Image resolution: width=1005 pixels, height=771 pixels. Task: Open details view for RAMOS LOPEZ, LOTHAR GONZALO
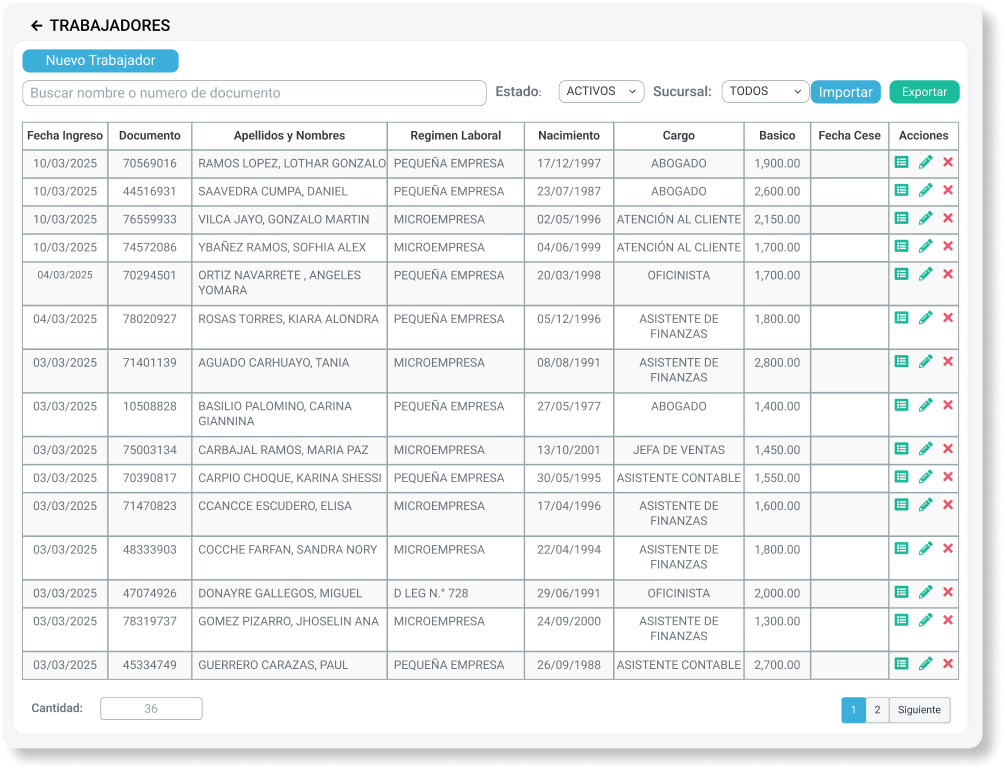pyautogui.click(x=899, y=162)
